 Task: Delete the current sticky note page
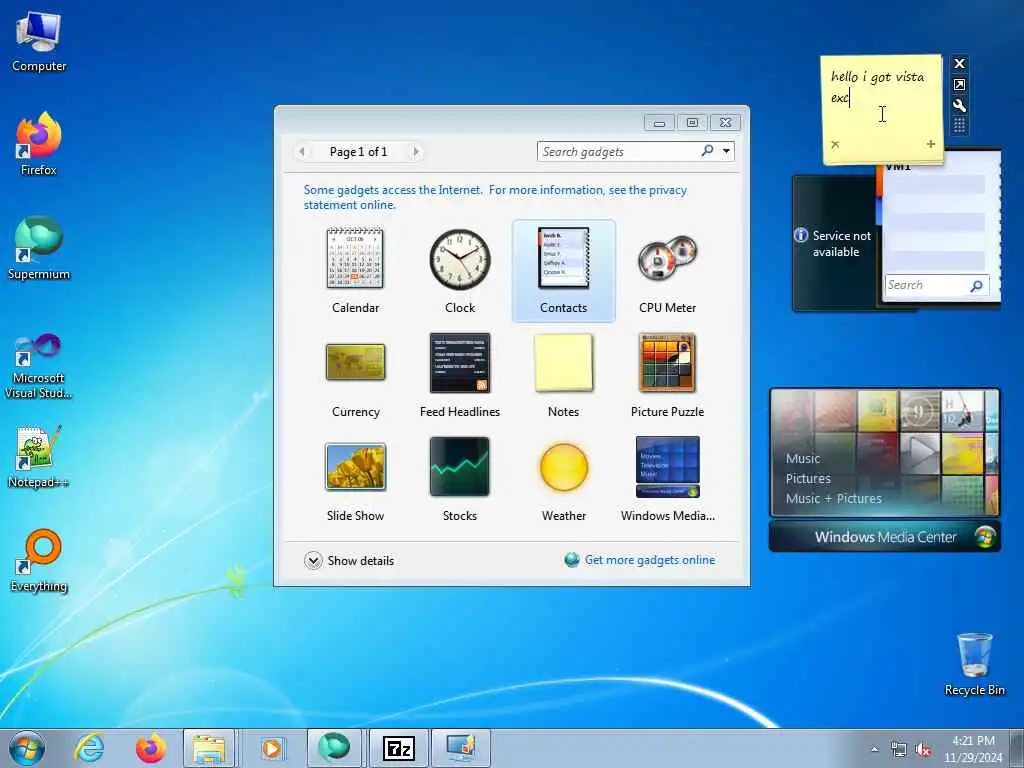click(835, 144)
